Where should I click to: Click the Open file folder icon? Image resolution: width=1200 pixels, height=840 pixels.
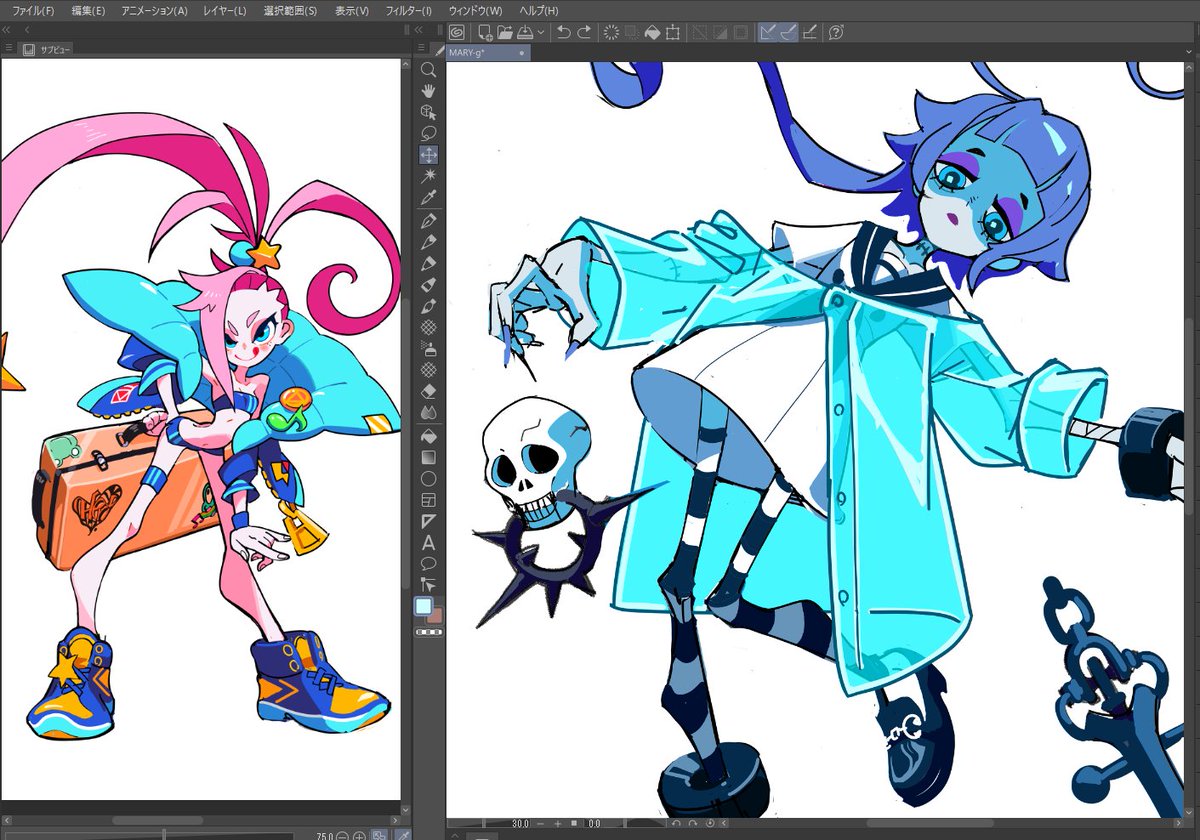505,32
